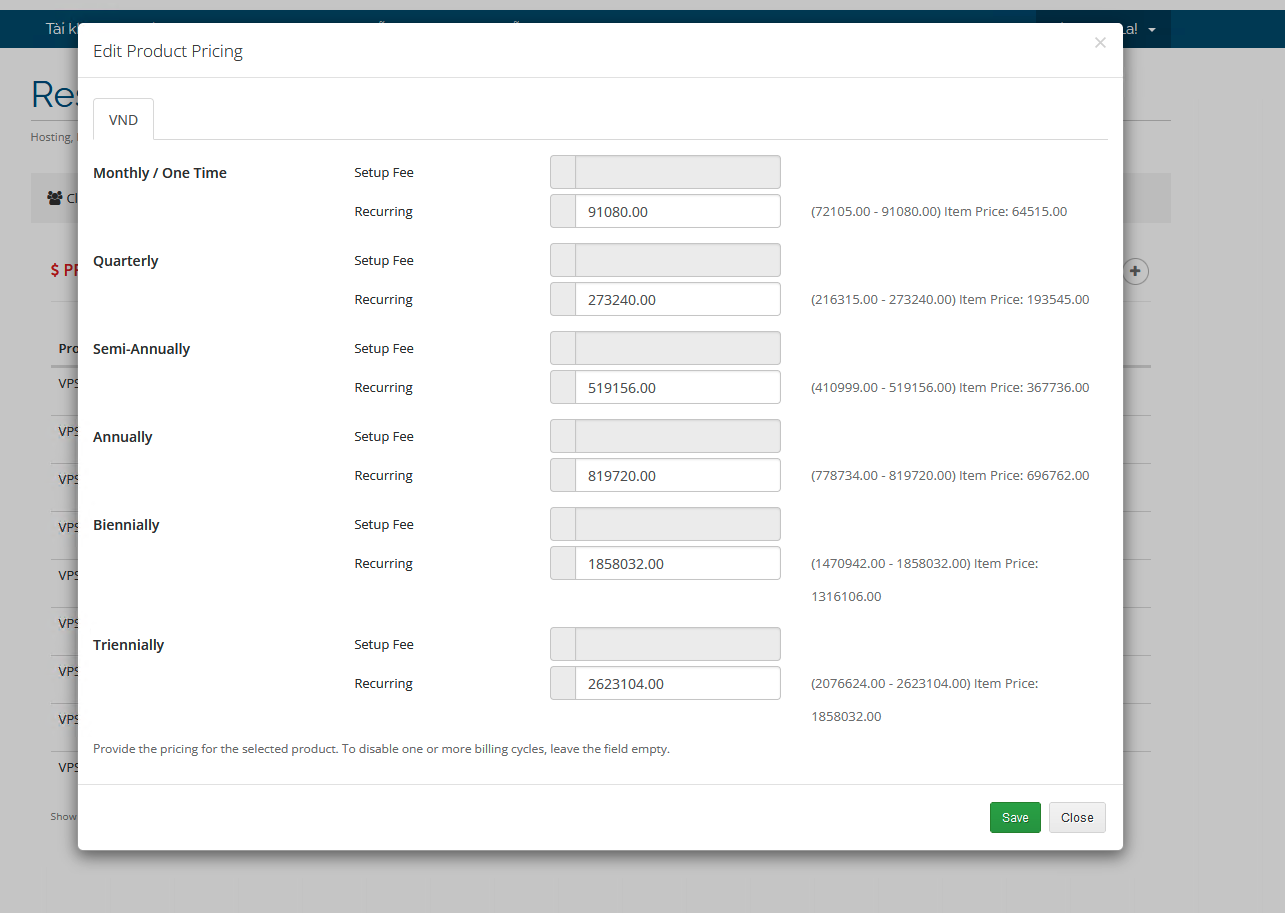Click the Biennially Recurring price input

point(677,564)
